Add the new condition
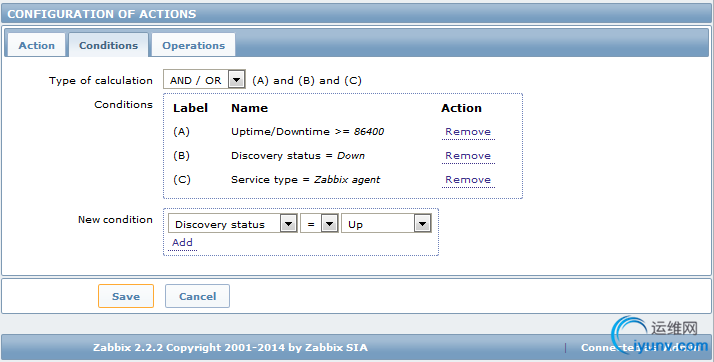The height and width of the screenshot is (362, 714). pos(182,243)
